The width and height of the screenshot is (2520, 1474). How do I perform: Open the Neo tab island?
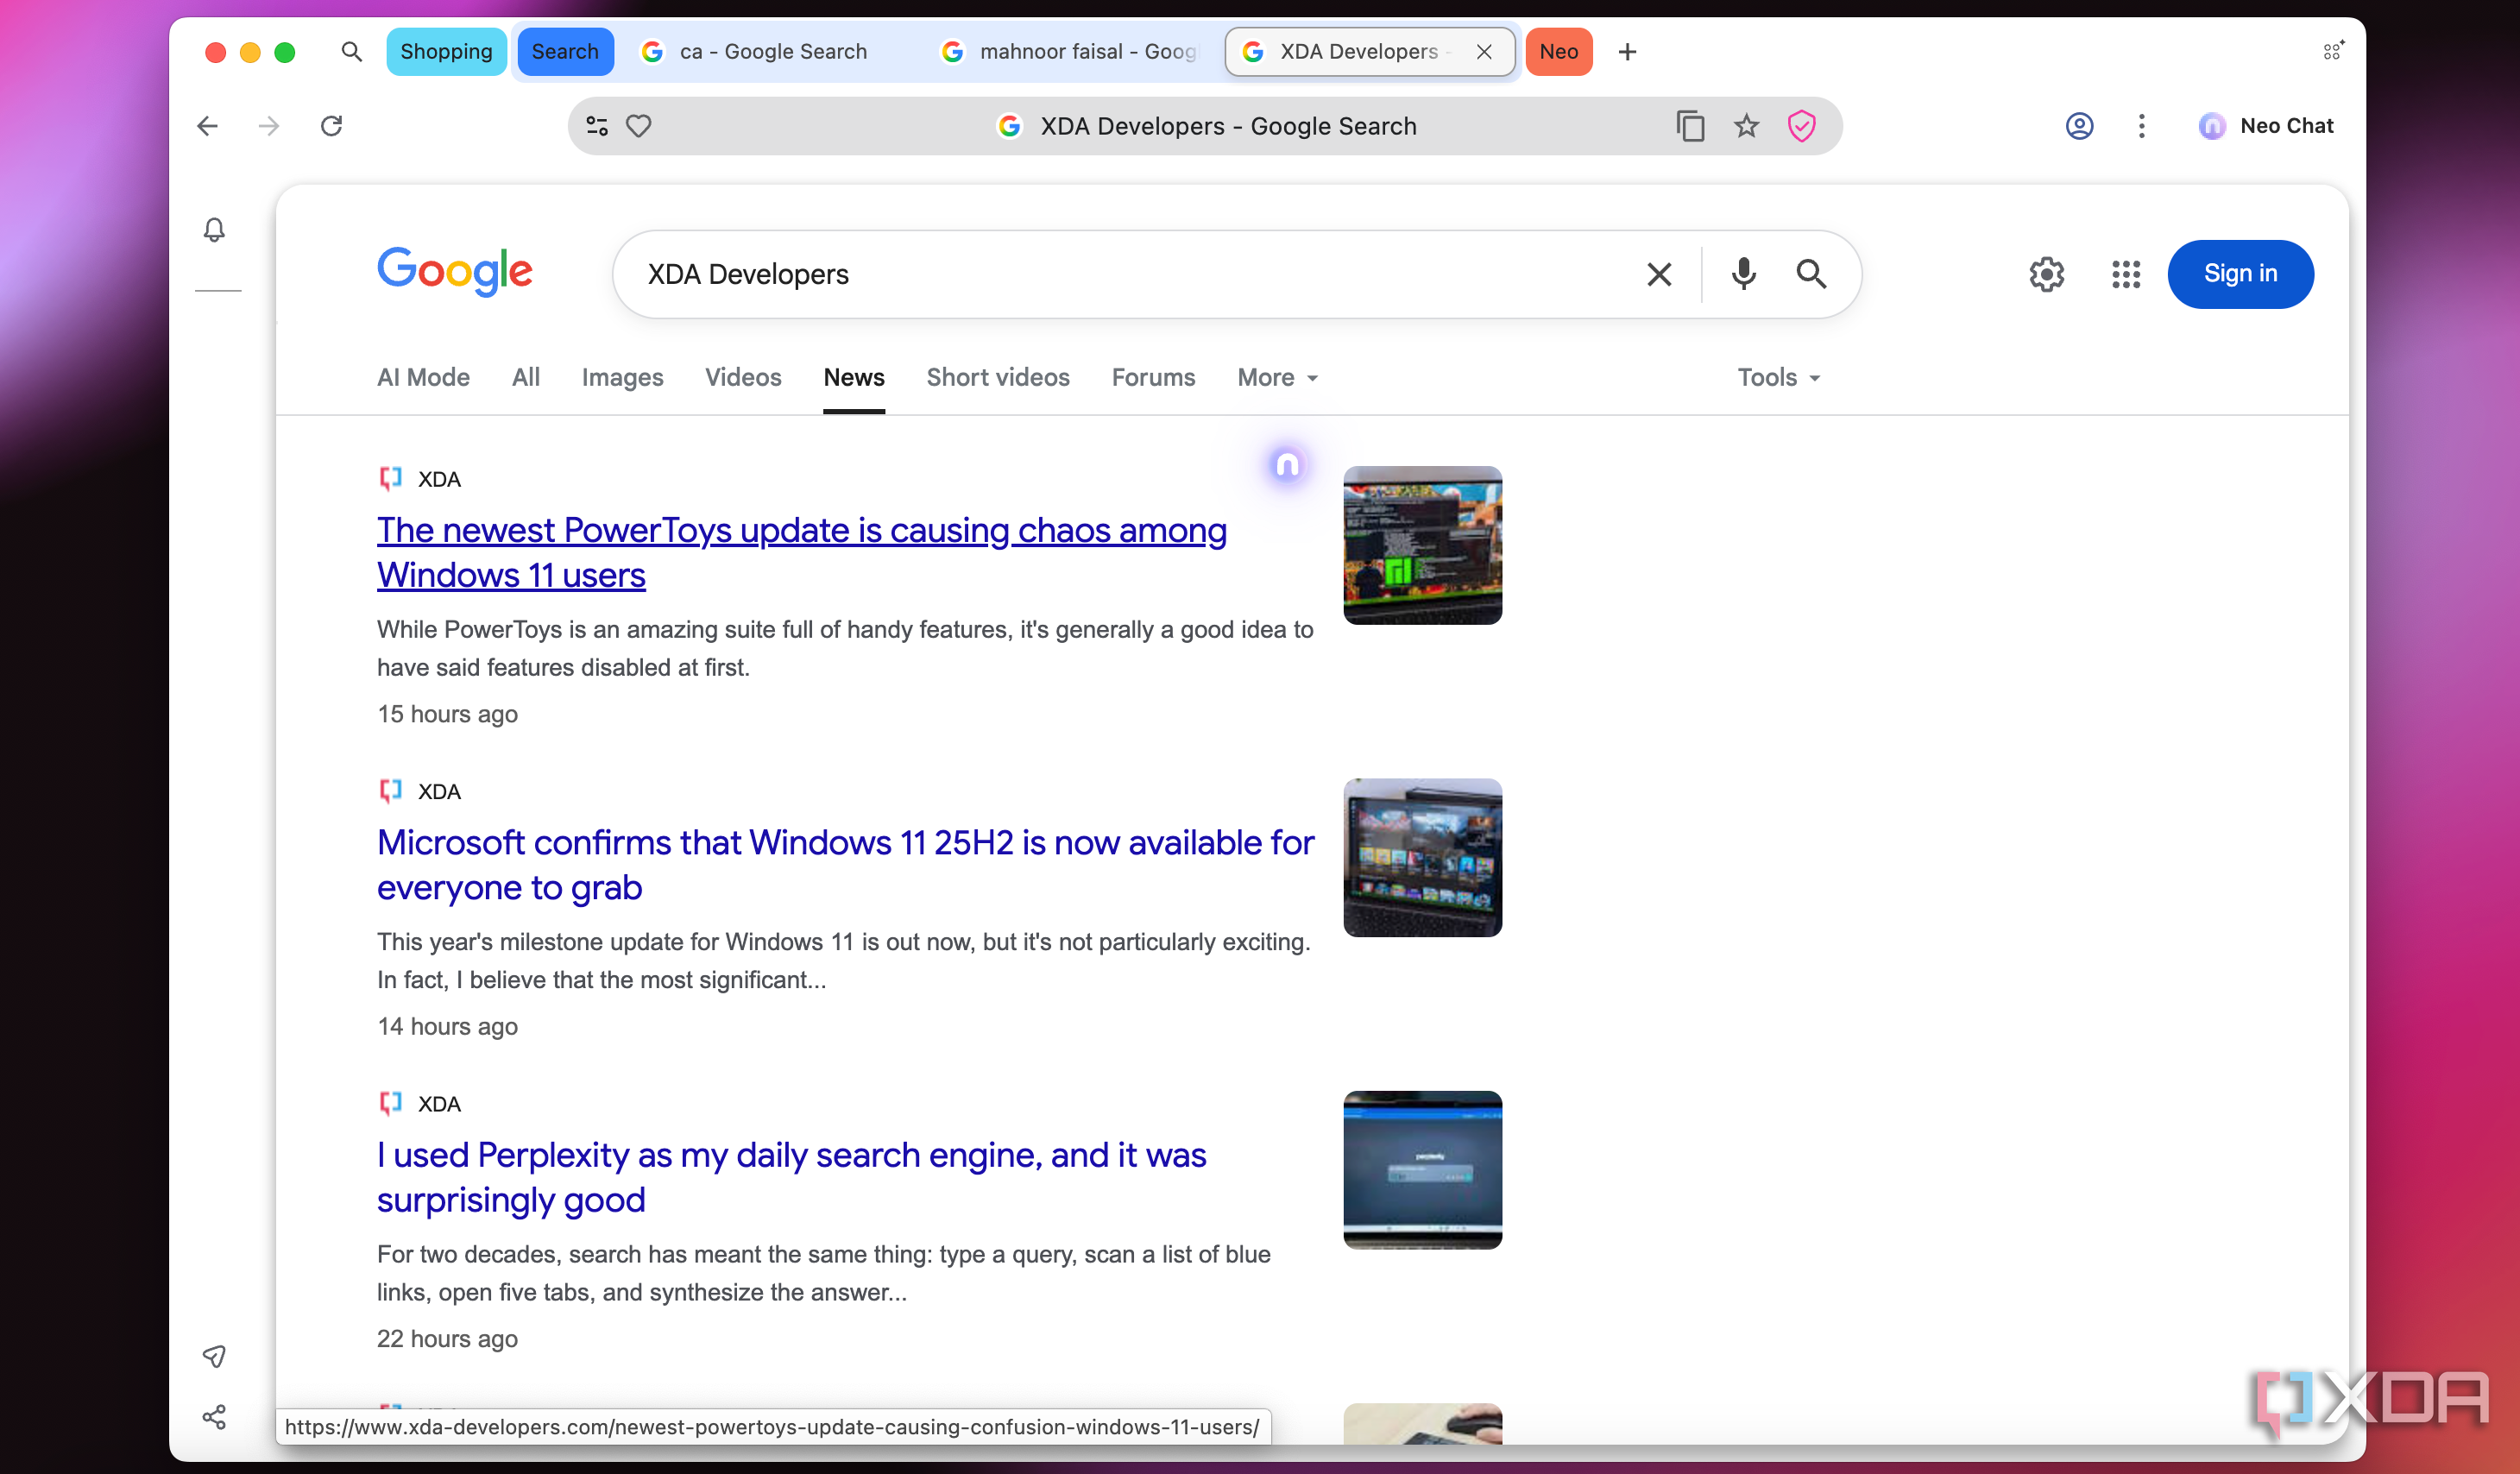1559,51
